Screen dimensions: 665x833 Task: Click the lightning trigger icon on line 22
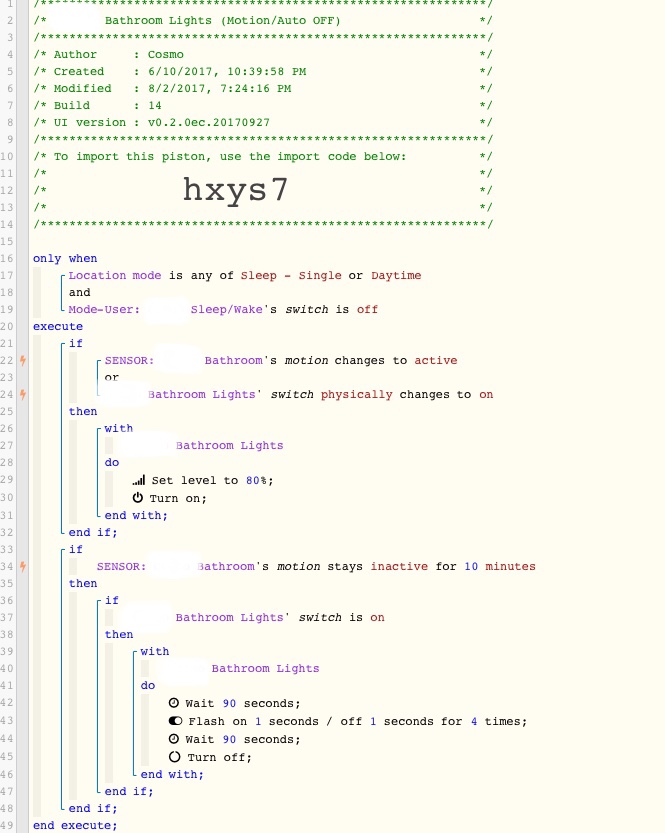click(x=23, y=360)
